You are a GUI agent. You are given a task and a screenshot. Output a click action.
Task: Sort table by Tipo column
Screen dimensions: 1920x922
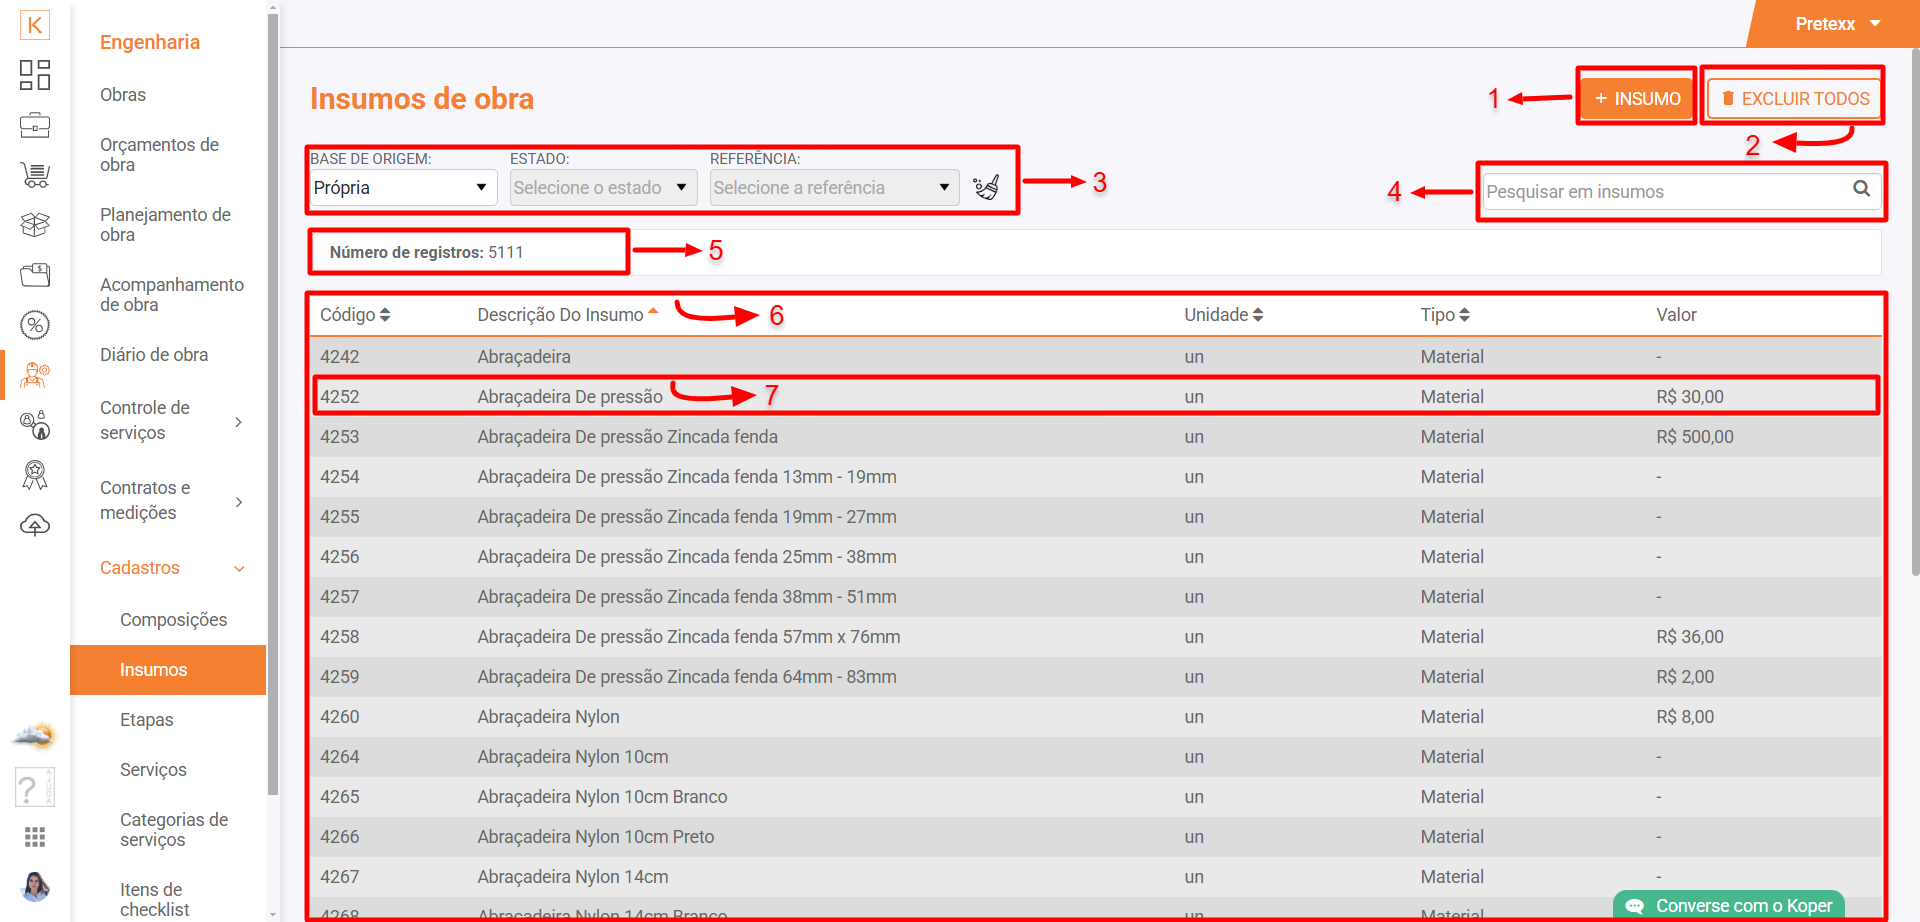click(x=1444, y=315)
